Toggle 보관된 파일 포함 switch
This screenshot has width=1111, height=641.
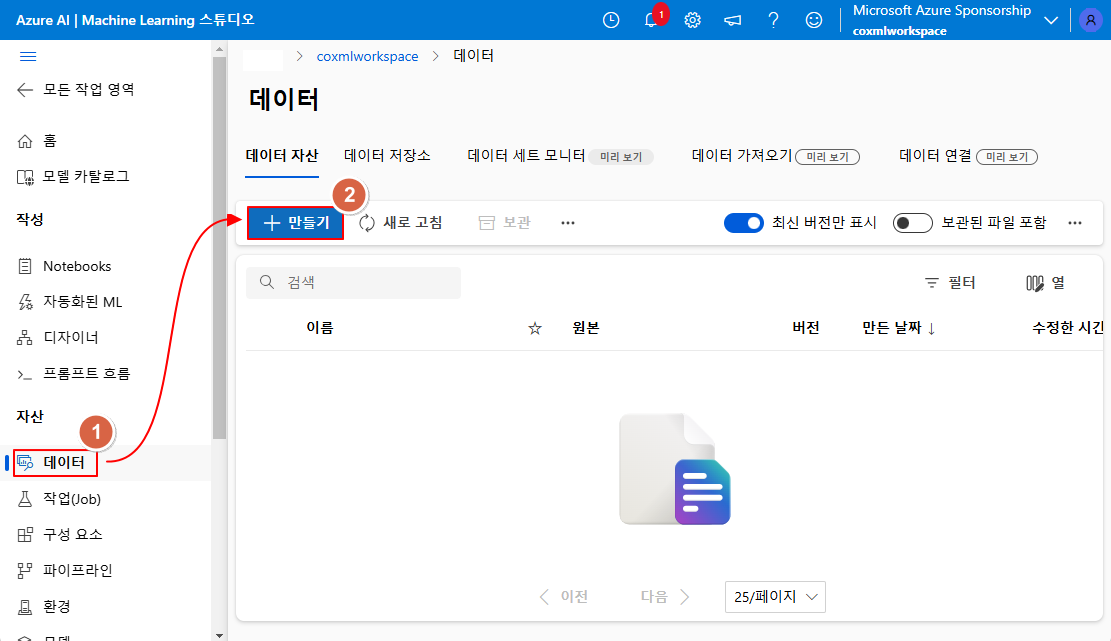point(912,223)
